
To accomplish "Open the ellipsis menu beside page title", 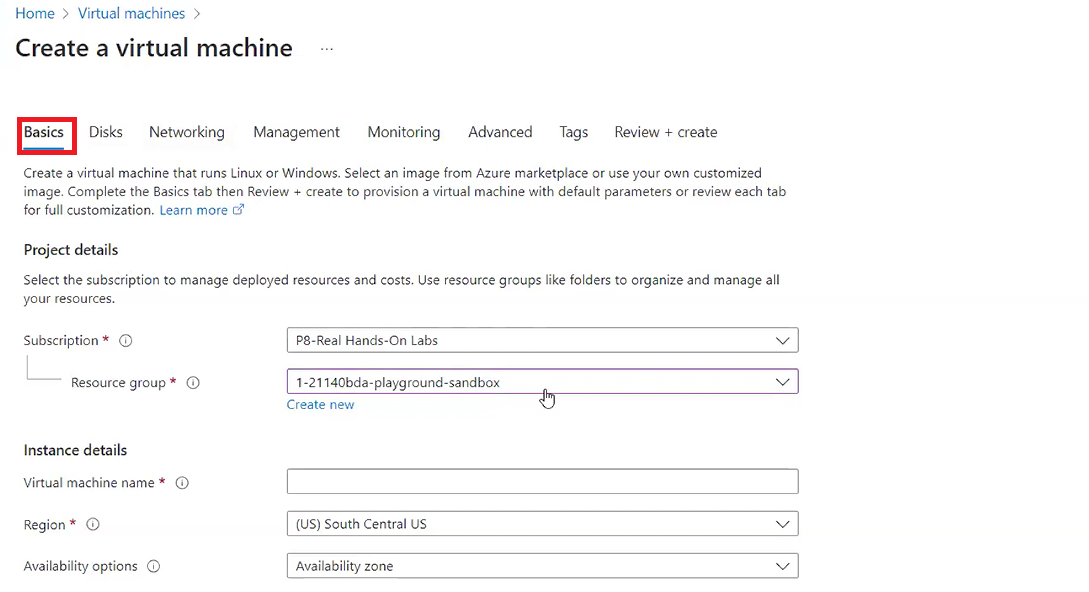I will pyautogui.click(x=327, y=49).
